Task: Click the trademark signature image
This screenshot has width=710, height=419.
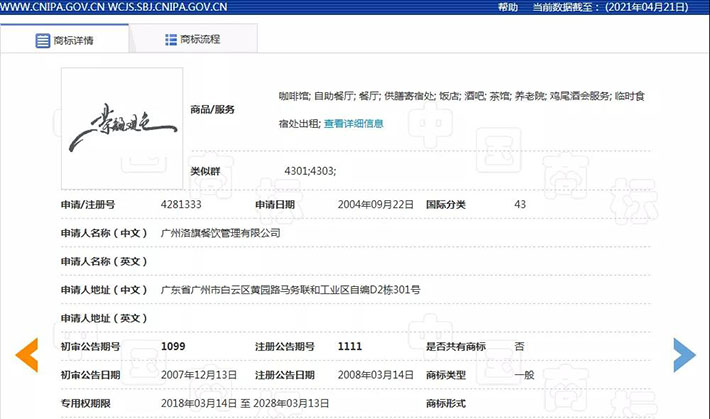Action: (122, 129)
